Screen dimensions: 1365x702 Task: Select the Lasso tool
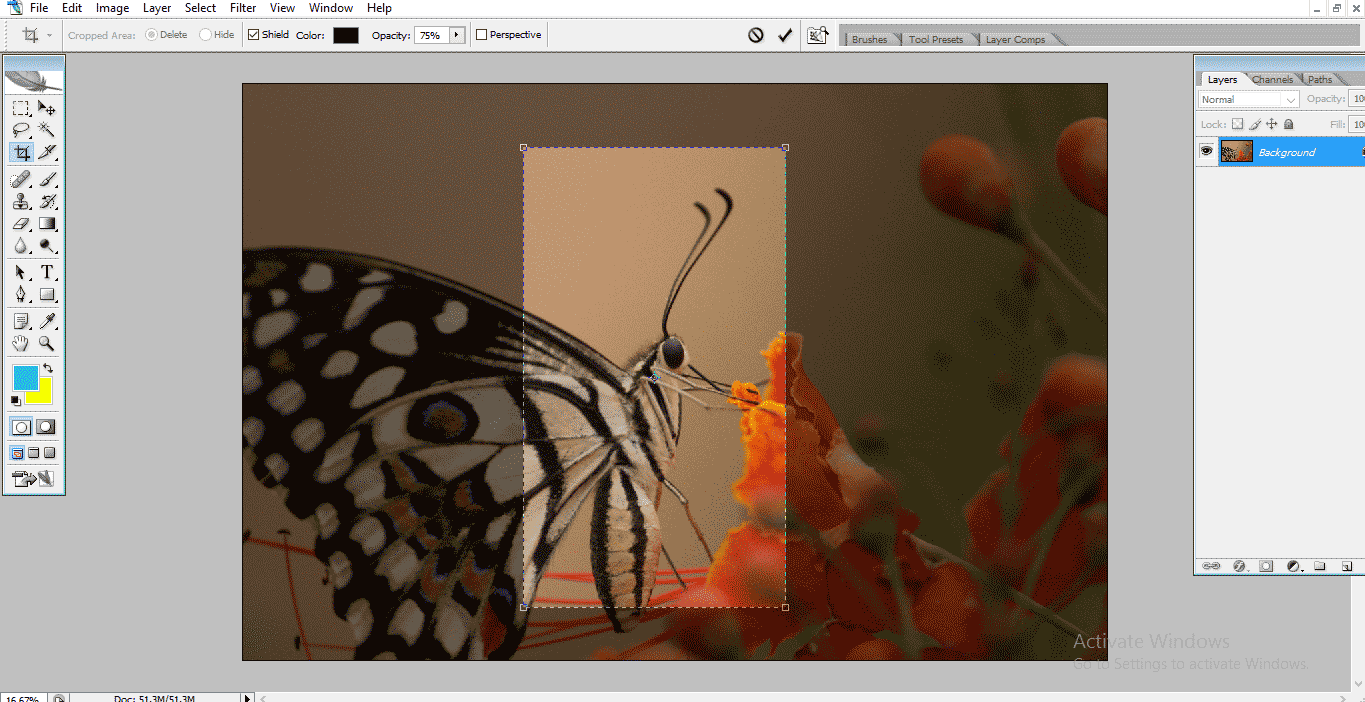pos(21,130)
